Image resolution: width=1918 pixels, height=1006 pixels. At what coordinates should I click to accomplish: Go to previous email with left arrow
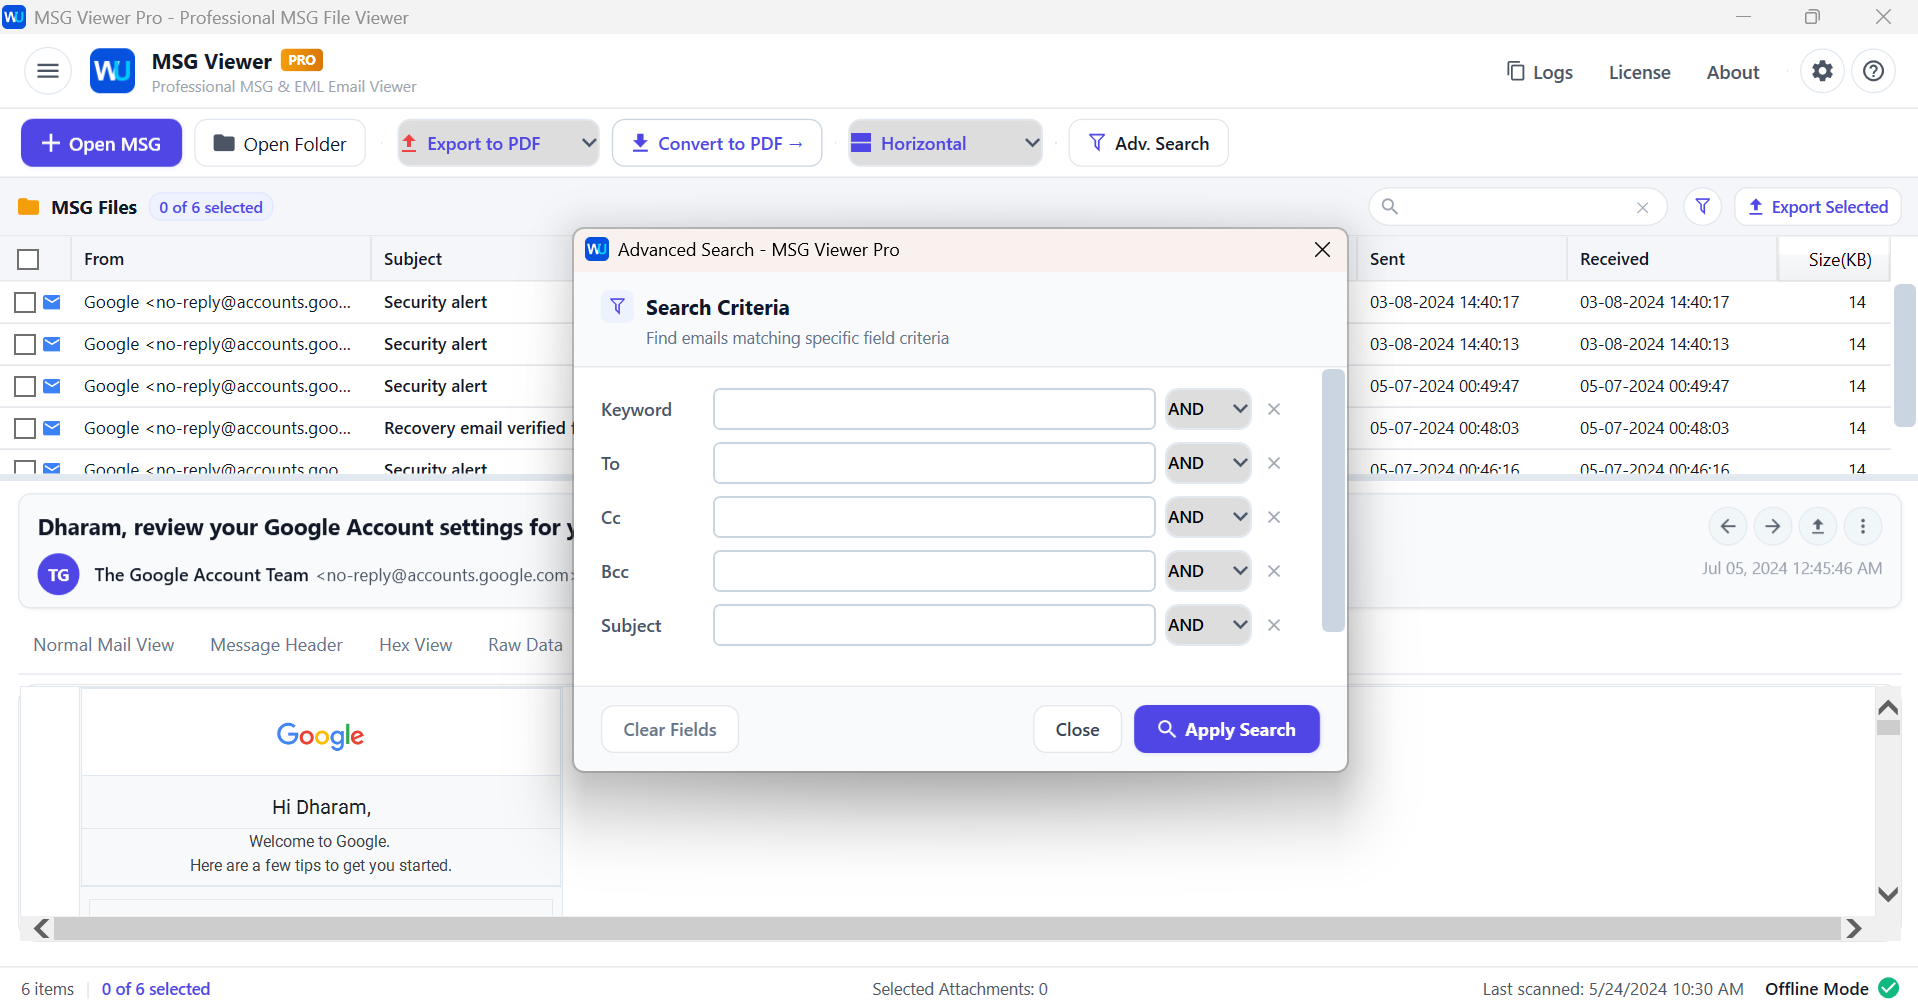point(1728,526)
